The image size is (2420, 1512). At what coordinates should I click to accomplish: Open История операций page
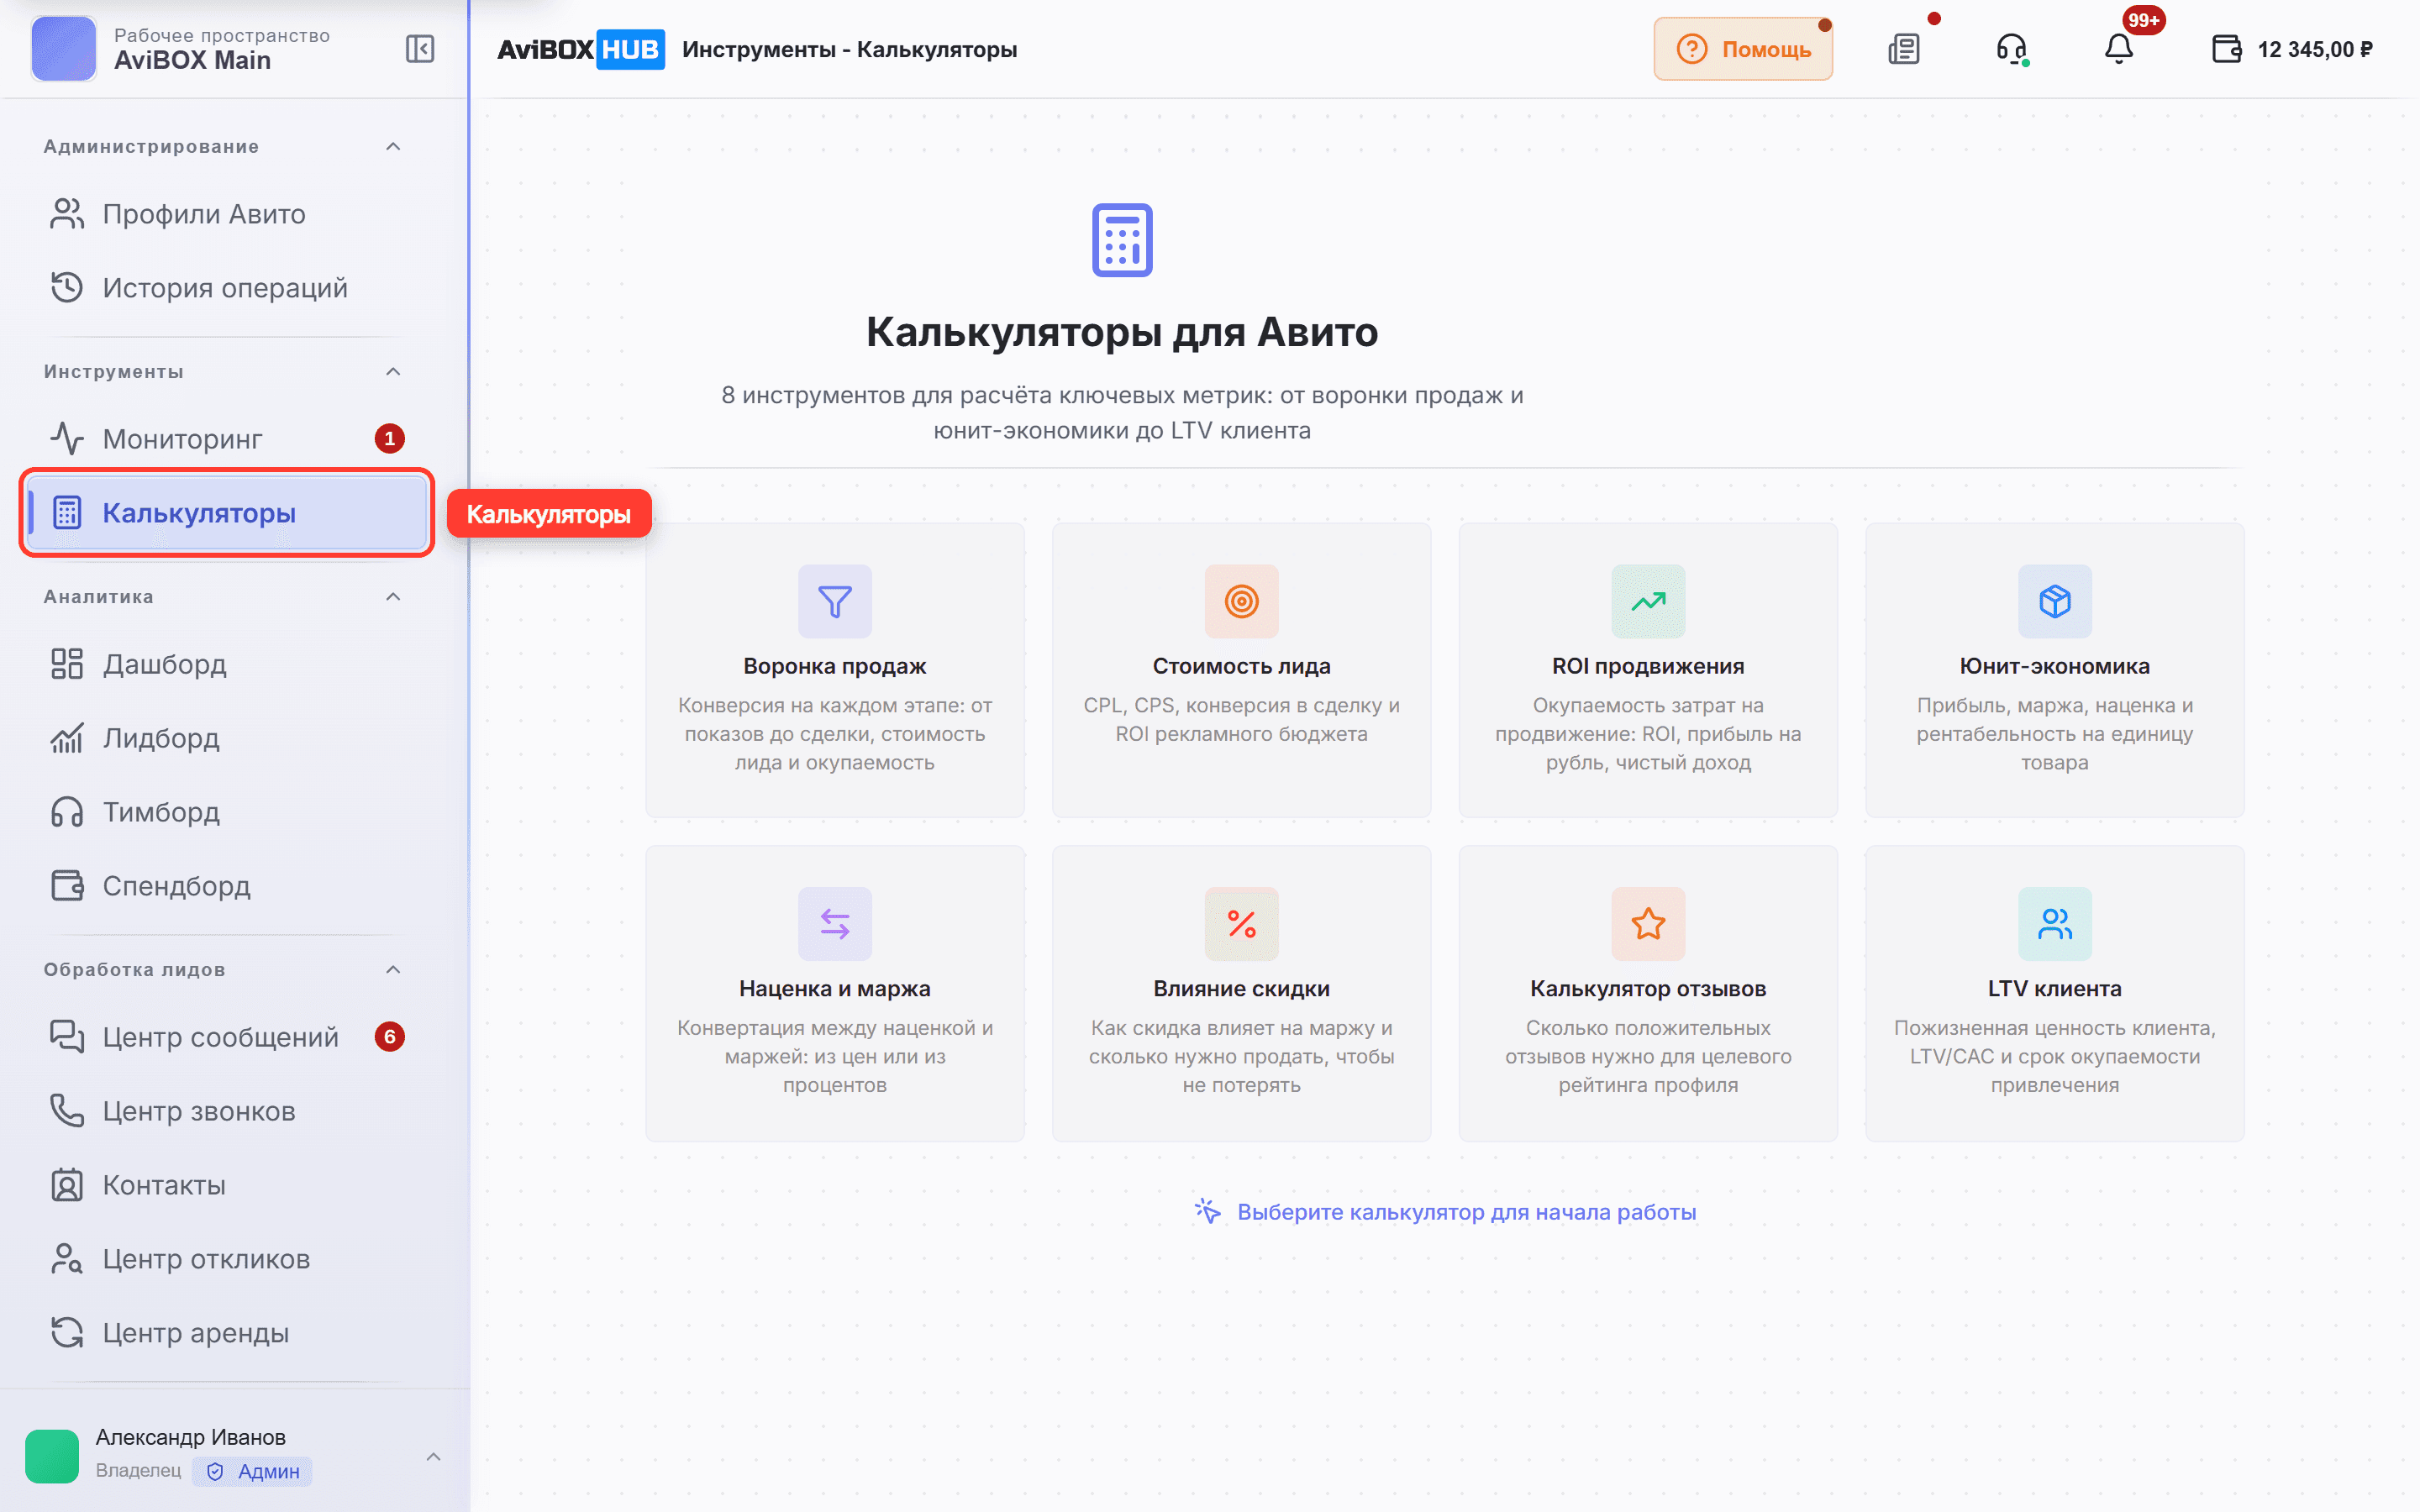tap(227, 288)
